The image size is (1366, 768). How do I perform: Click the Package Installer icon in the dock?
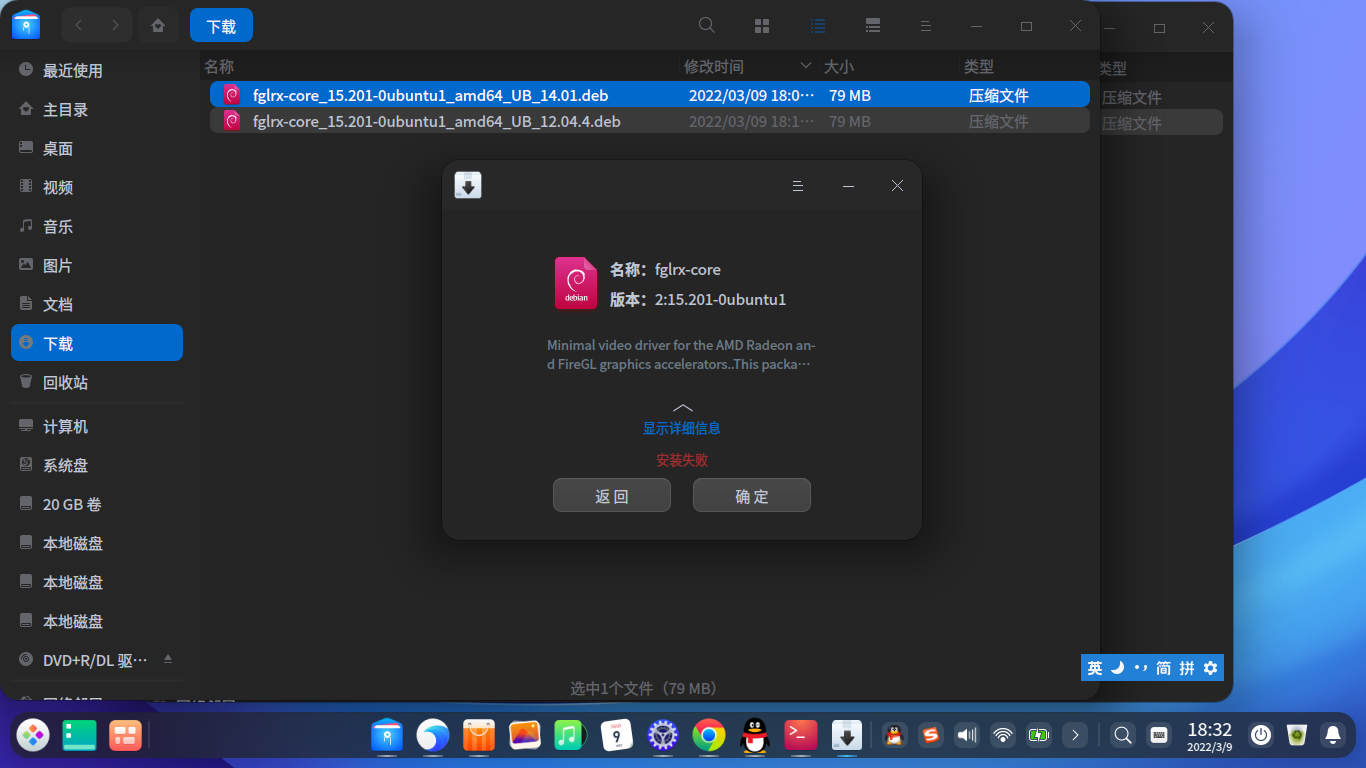(846, 736)
